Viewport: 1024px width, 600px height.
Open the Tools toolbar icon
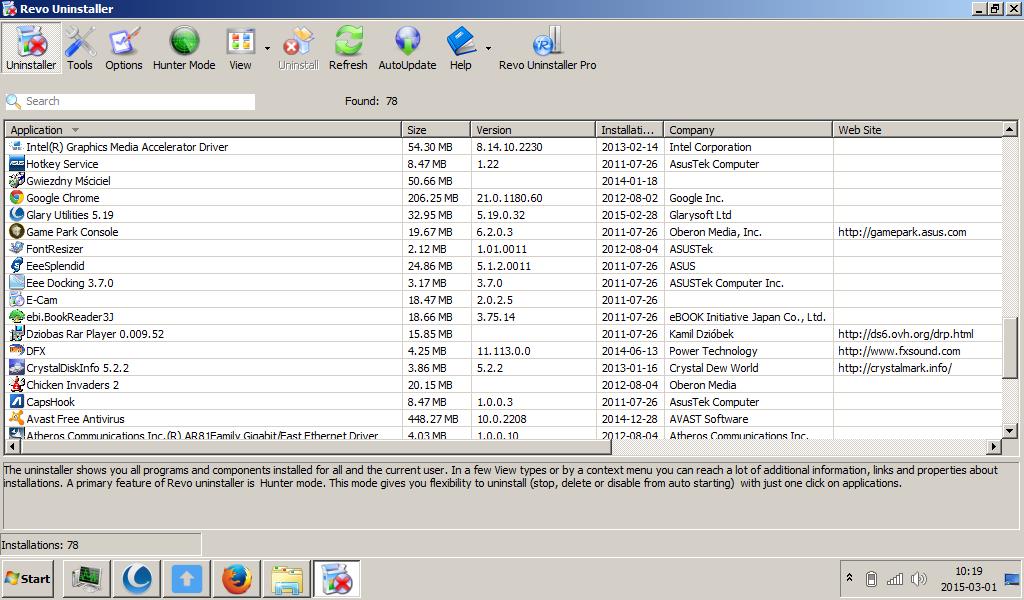80,48
